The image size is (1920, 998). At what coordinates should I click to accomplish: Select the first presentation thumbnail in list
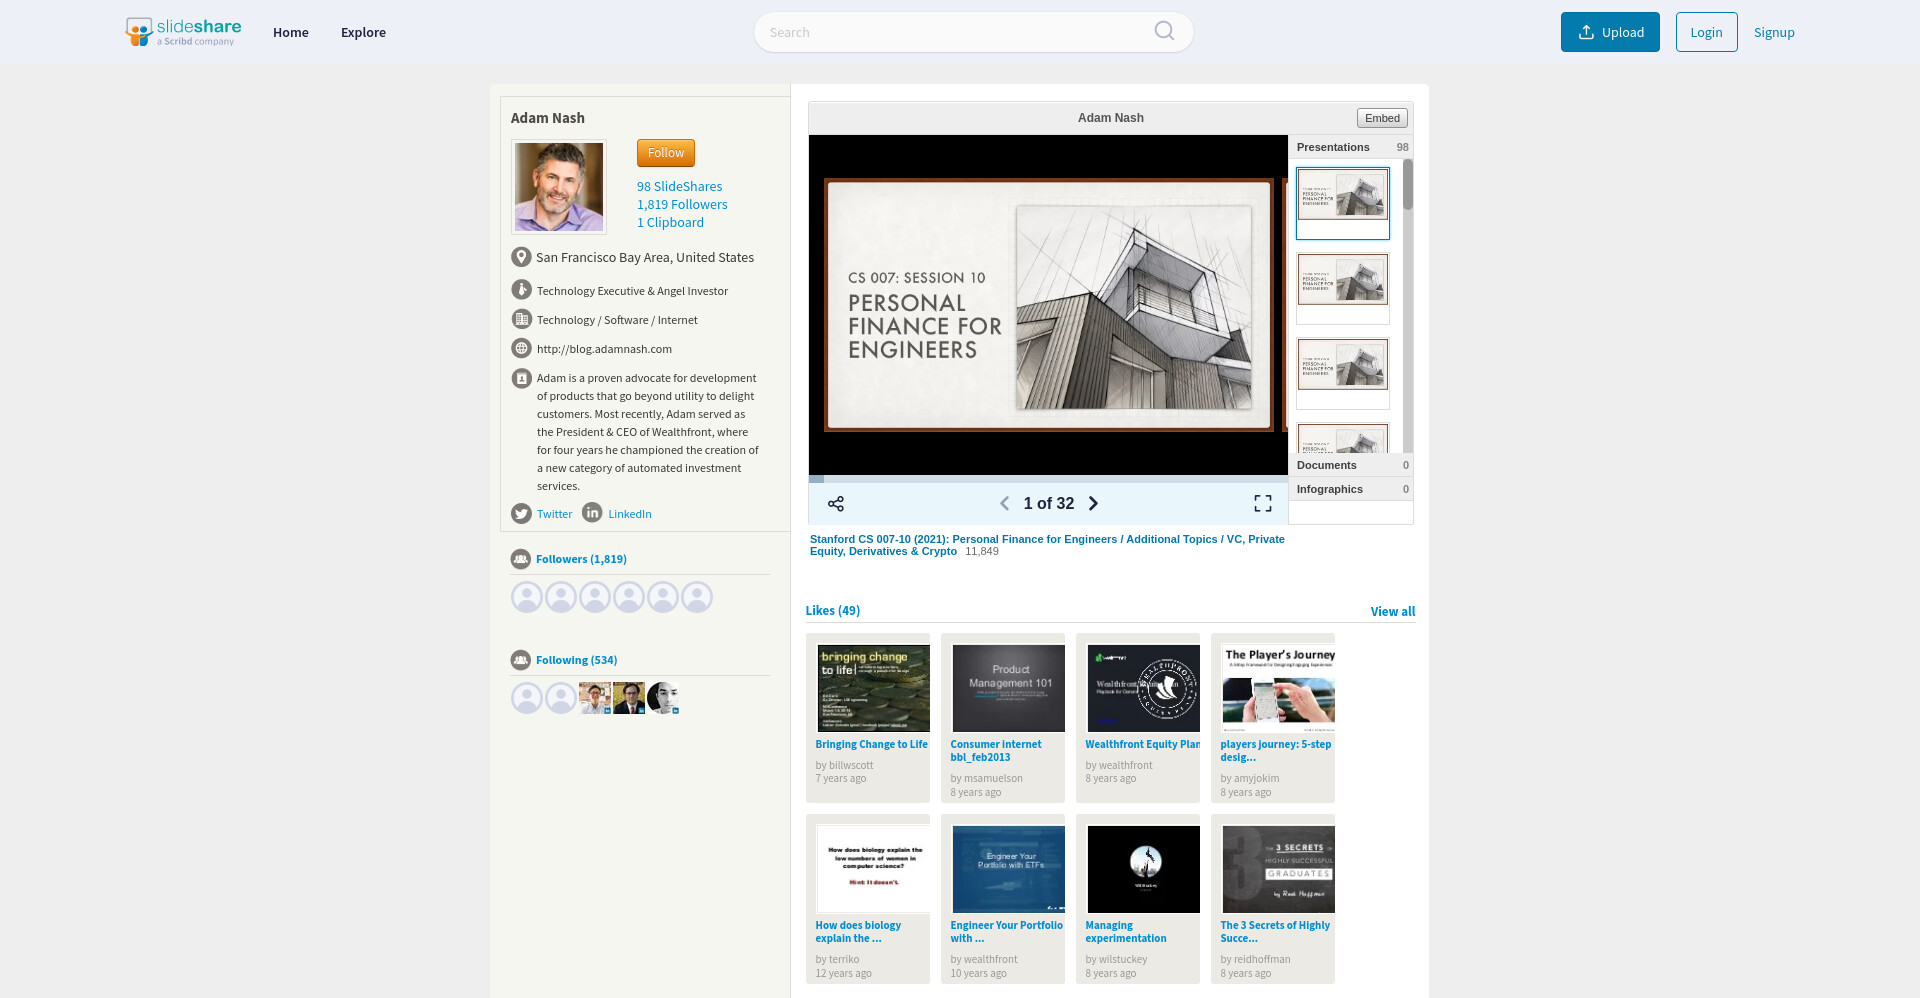[x=1343, y=203]
